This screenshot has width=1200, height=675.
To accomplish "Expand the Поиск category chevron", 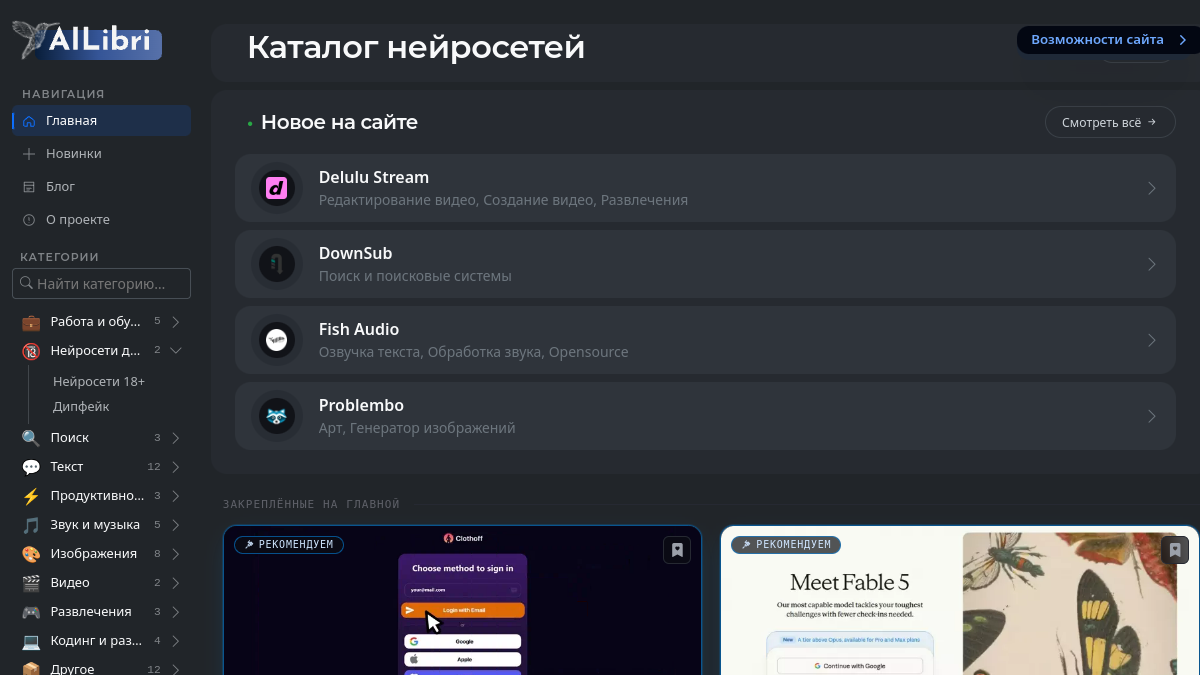I will [x=176, y=438].
